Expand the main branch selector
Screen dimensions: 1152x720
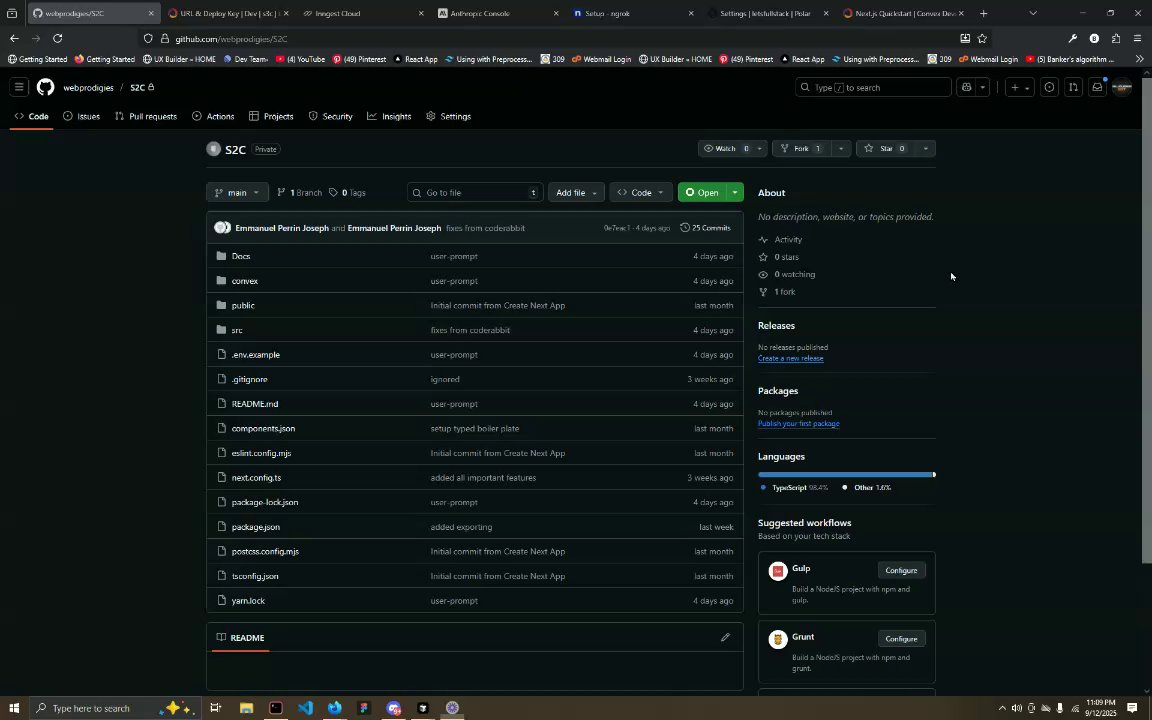point(237,192)
